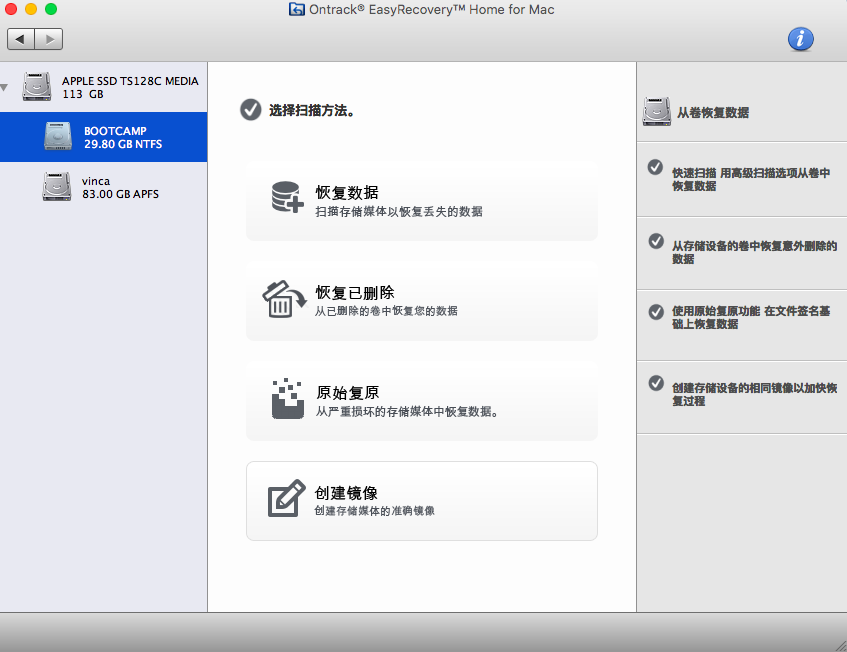The height and width of the screenshot is (652, 847).
Task: Toggle the checkmark beside 创建存储设备的相同镜像 step
Action: pos(656,384)
